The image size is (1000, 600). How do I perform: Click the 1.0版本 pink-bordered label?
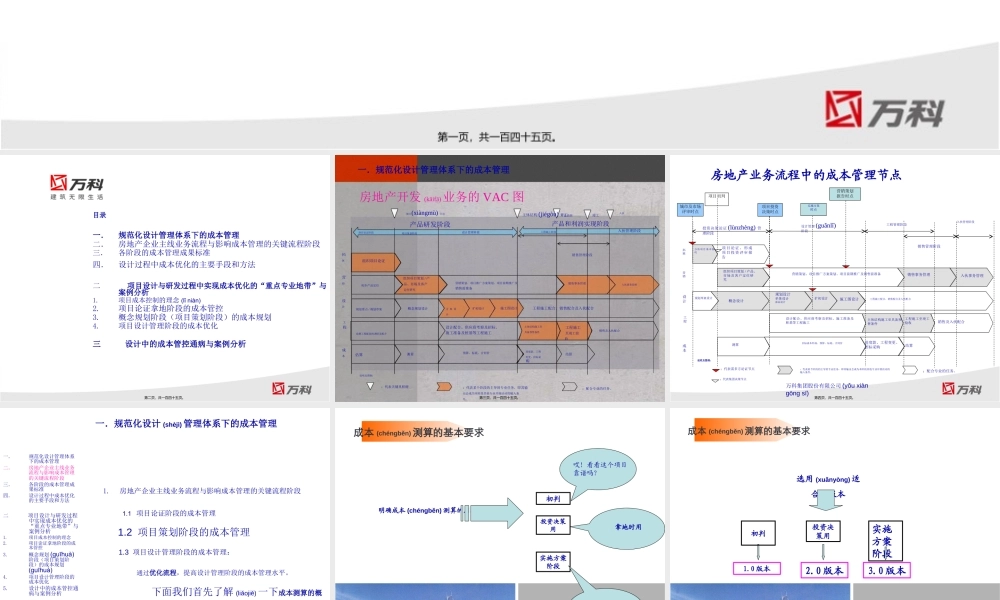tap(758, 568)
